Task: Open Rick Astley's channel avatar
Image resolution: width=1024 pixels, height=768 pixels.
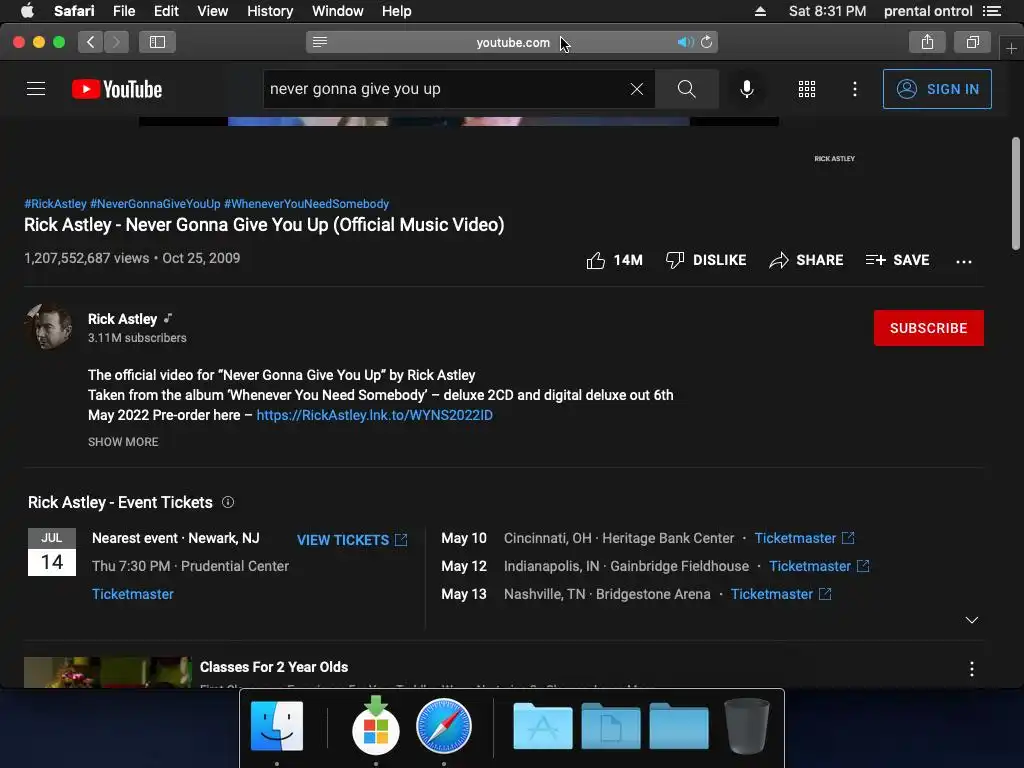Action: 49,327
